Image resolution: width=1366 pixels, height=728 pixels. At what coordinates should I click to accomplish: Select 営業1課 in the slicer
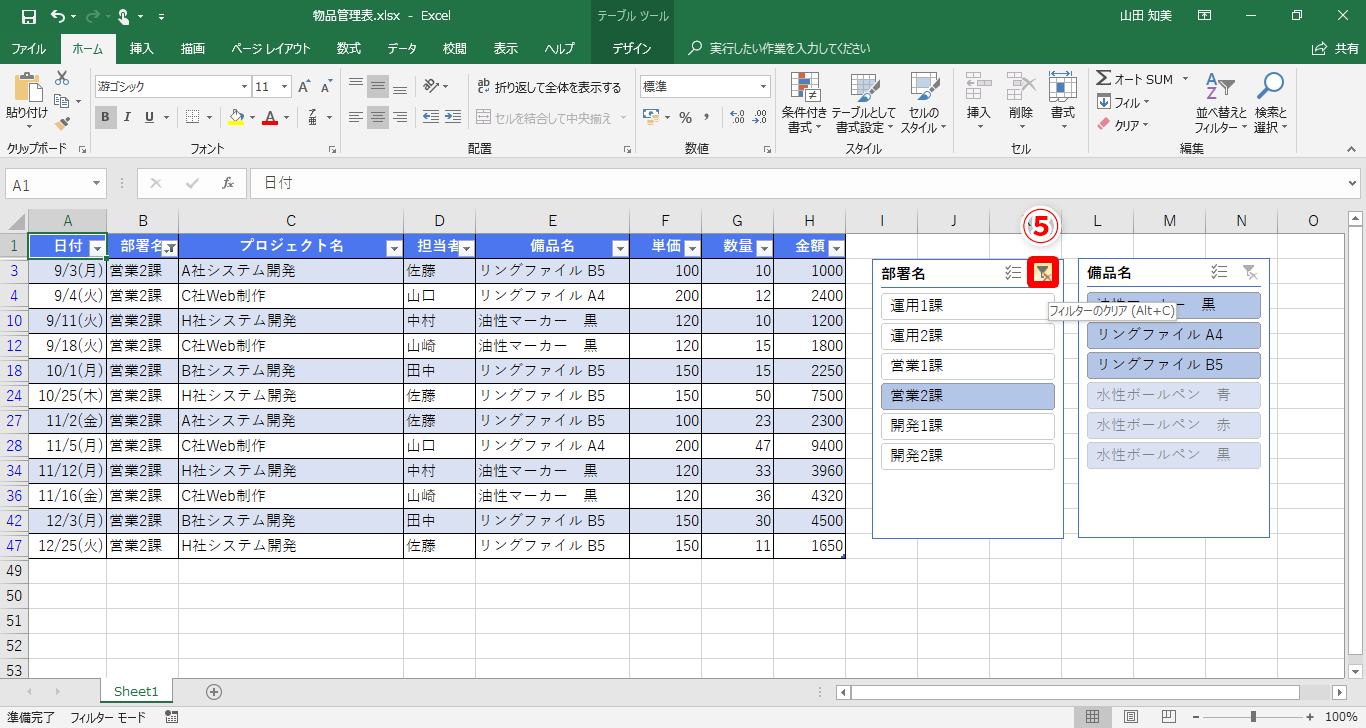968,366
